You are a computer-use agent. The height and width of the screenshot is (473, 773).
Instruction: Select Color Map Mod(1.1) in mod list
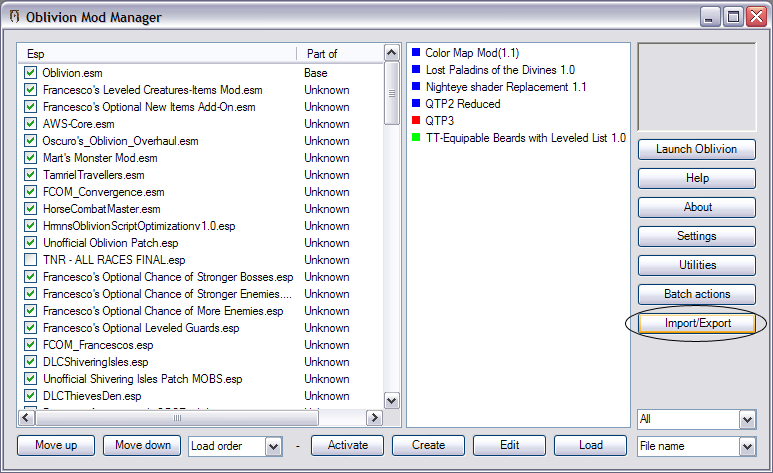click(x=472, y=53)
